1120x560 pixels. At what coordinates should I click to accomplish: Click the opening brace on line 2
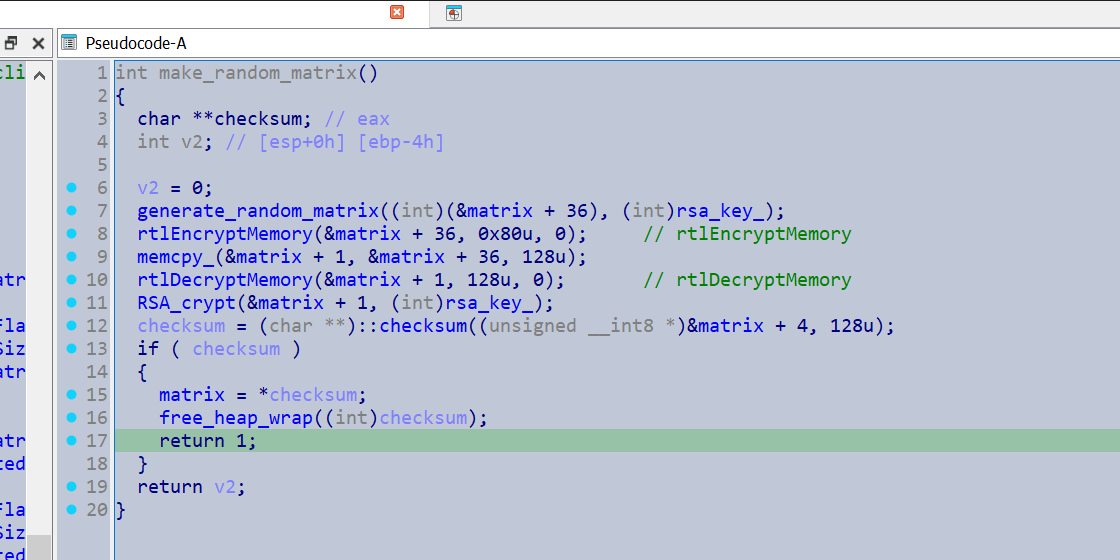pos(121,96)
